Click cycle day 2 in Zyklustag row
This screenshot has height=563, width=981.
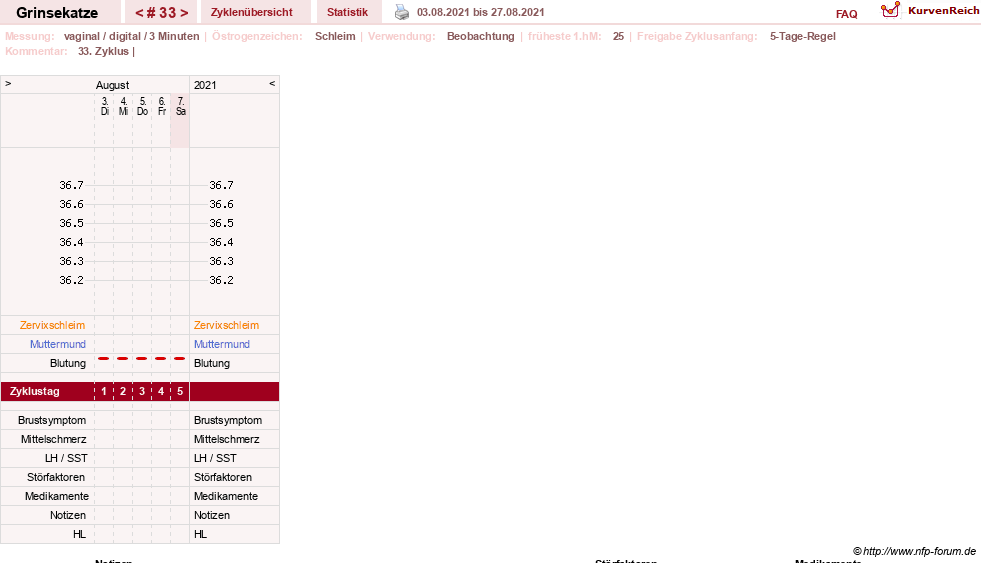[123, 392]
